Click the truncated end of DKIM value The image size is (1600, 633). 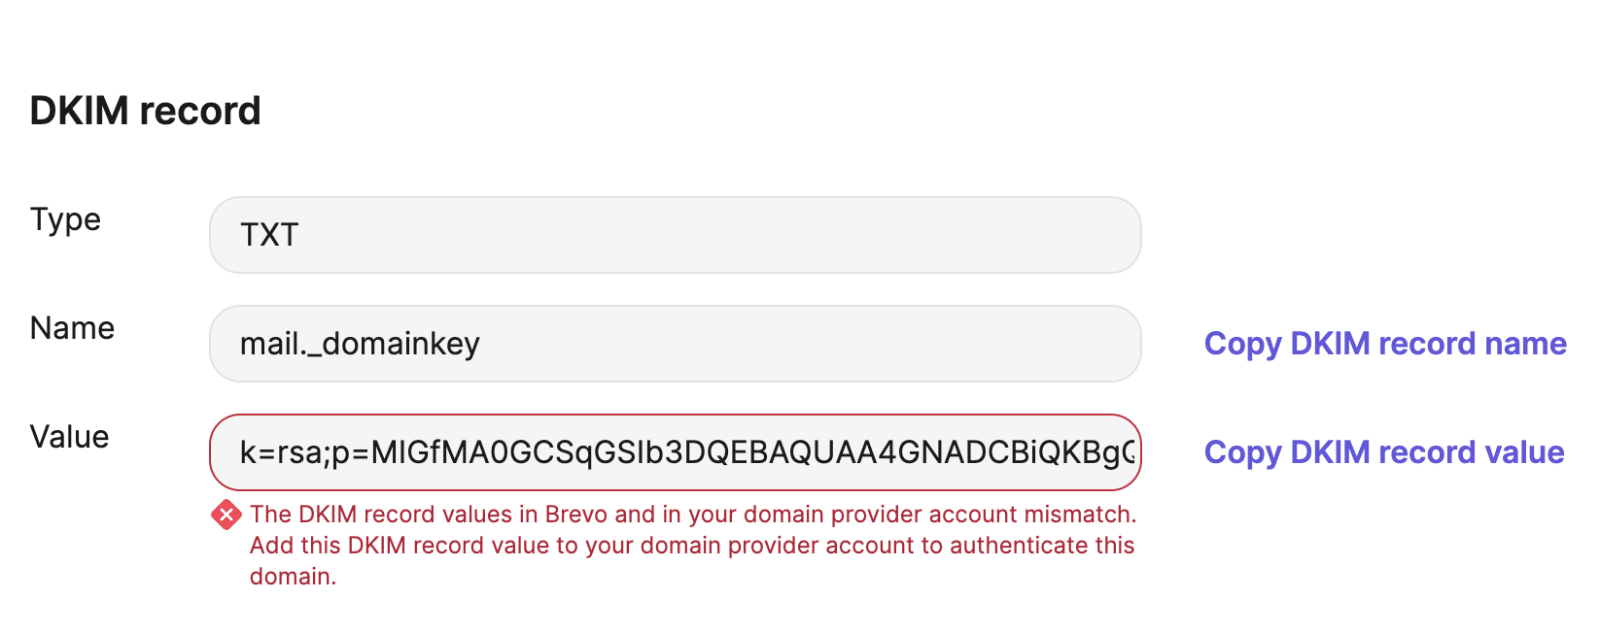[x=1110, y=453]
